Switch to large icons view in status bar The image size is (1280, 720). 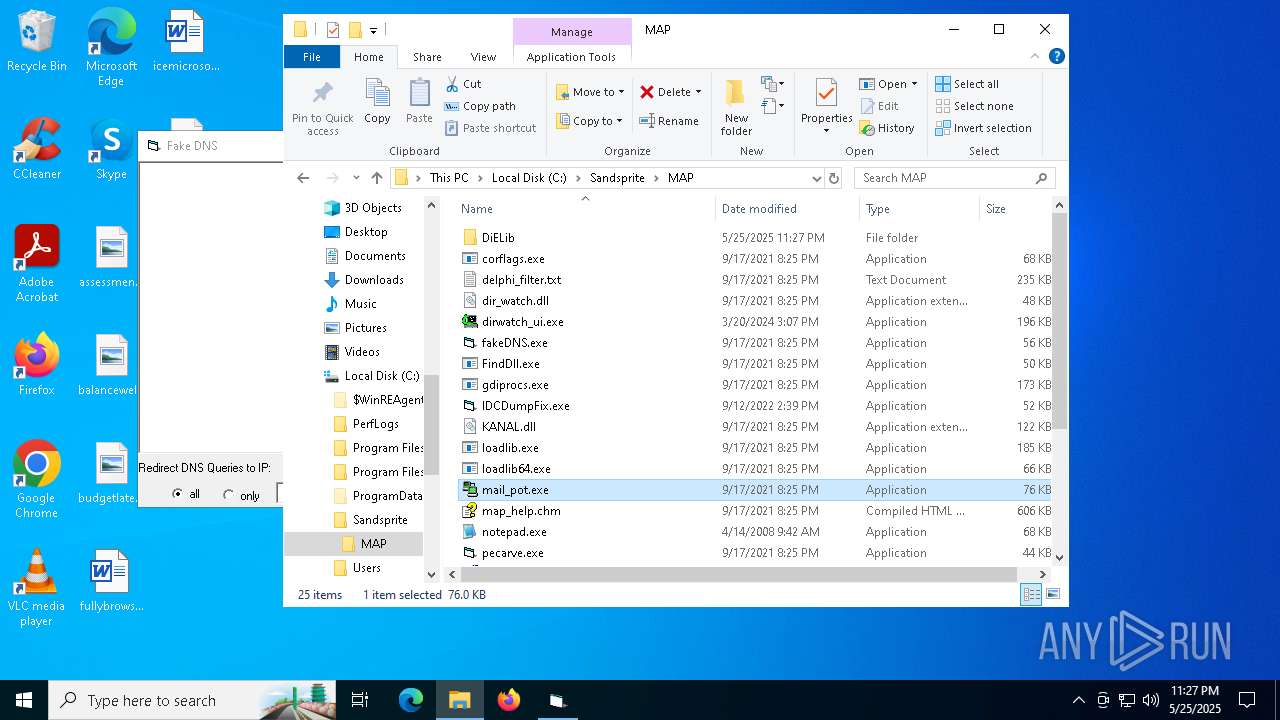pyautogui.click(x=1052, y=594)
